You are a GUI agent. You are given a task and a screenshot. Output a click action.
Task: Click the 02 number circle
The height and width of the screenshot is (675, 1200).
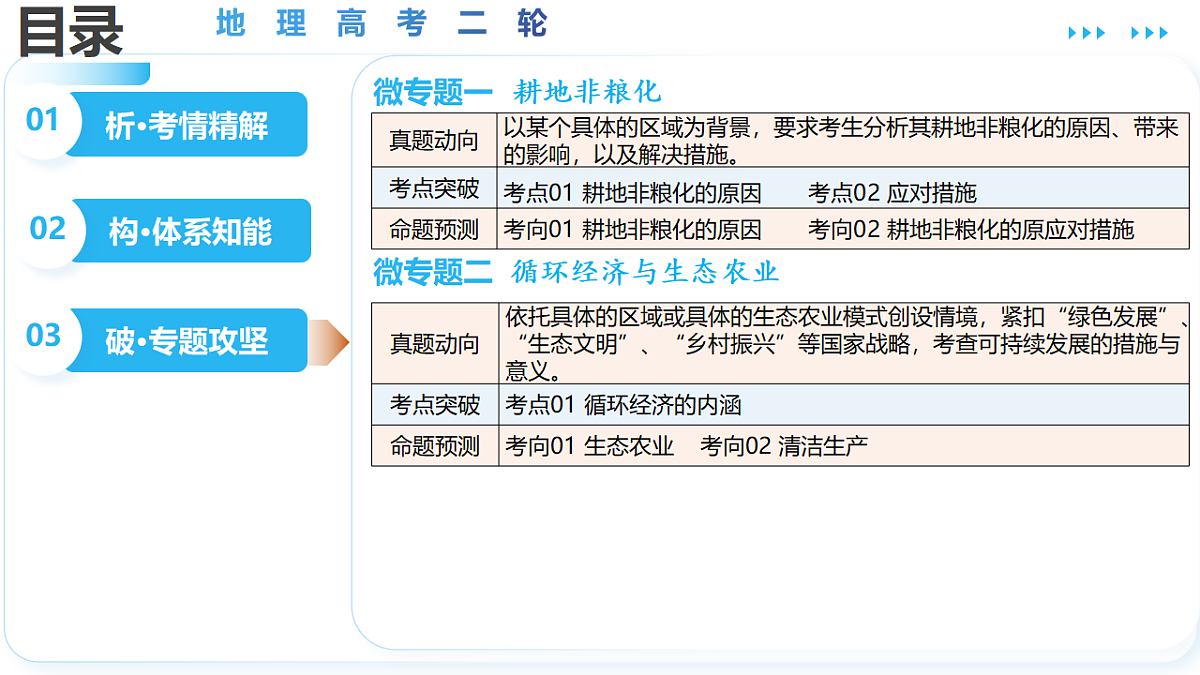tap(47, 228)
